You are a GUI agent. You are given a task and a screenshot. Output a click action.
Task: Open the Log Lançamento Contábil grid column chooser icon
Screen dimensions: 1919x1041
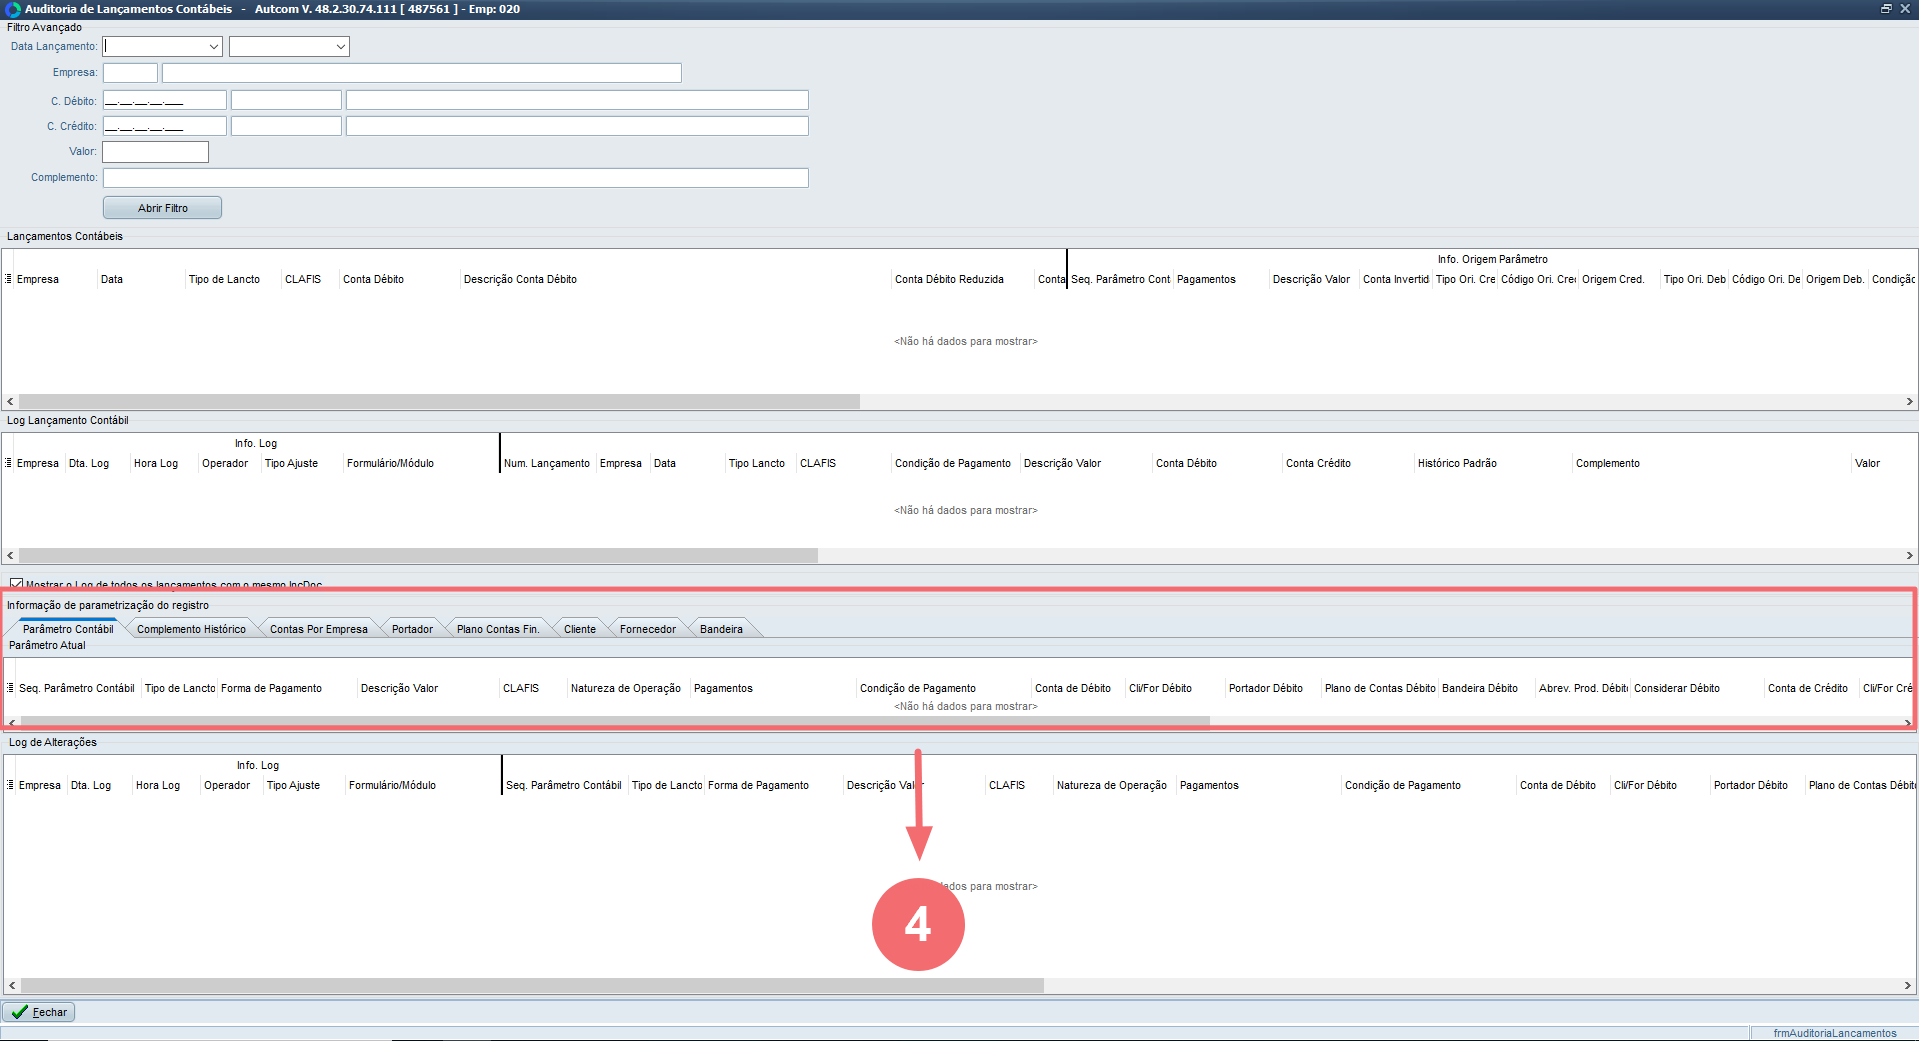(x=9, y=463)
